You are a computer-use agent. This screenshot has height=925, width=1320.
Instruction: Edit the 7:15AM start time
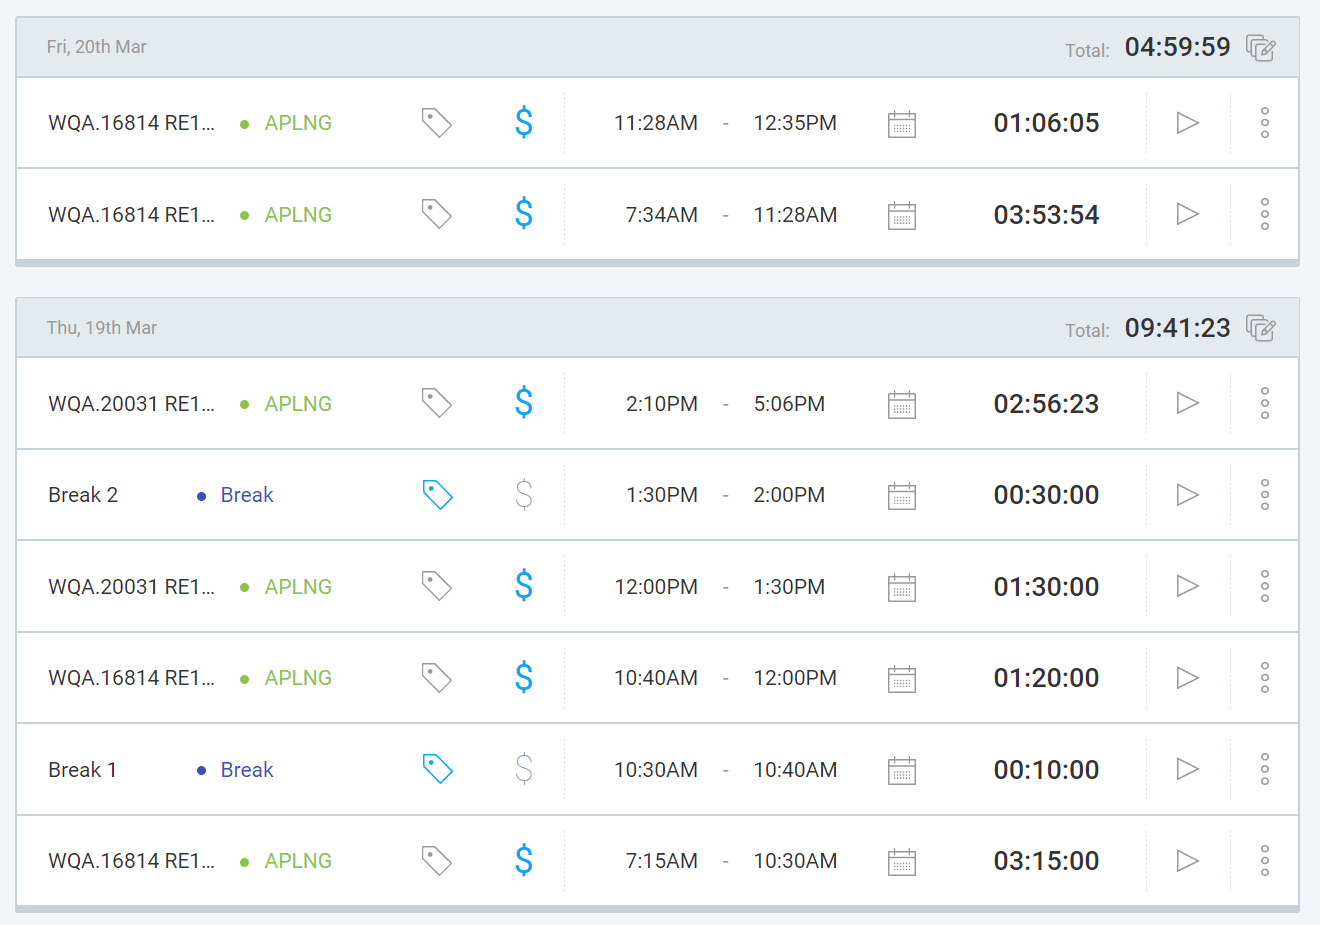point(661,861)
